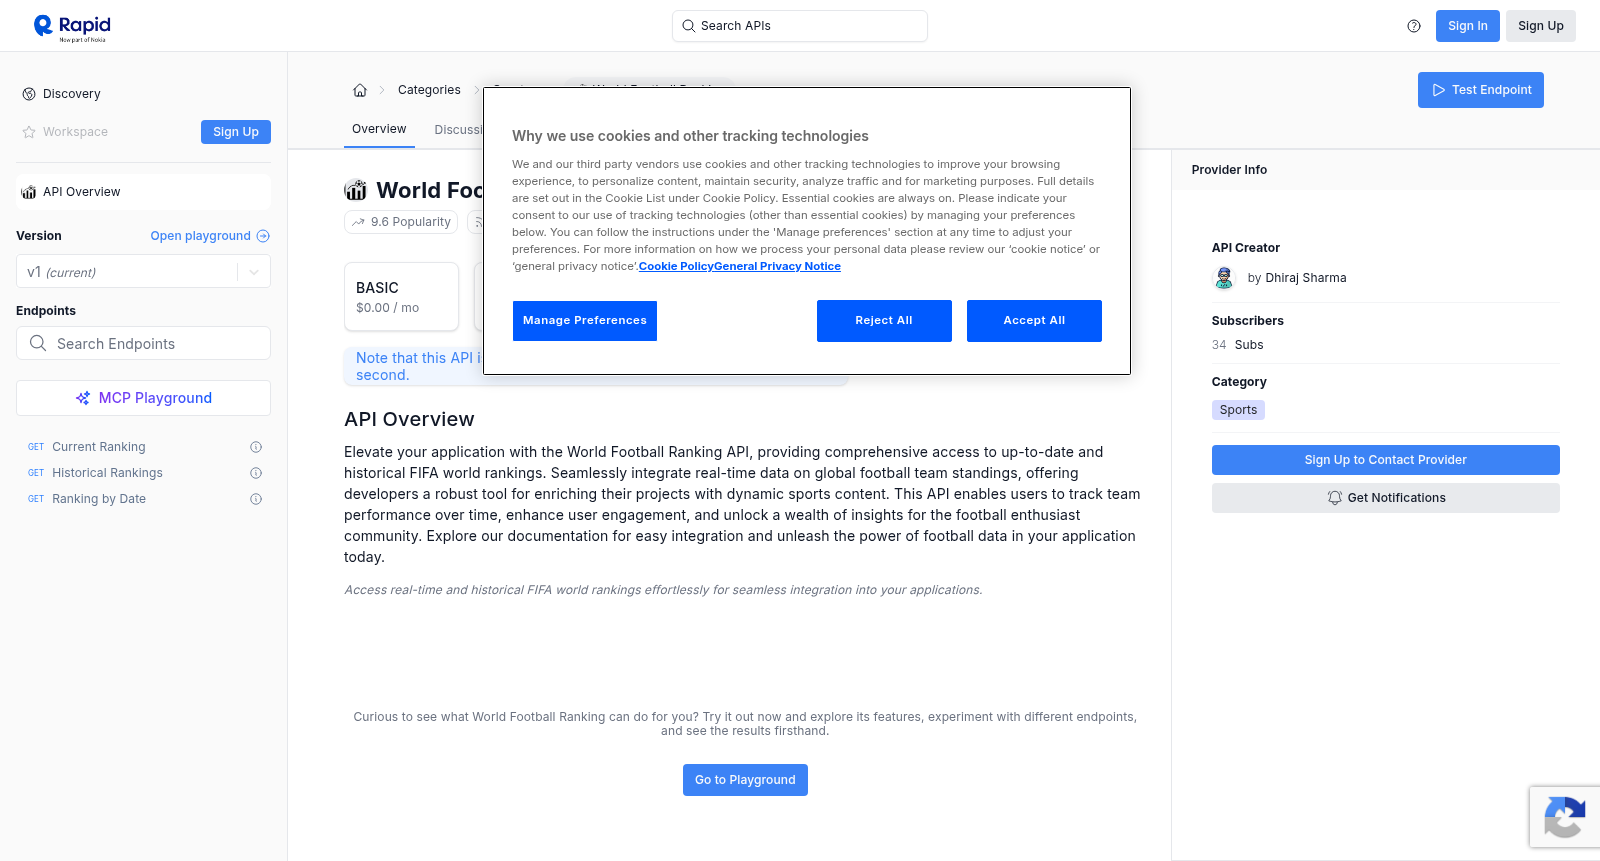
Task: Open the Current Ranking endpoint
Action: (x=98, y=447)
